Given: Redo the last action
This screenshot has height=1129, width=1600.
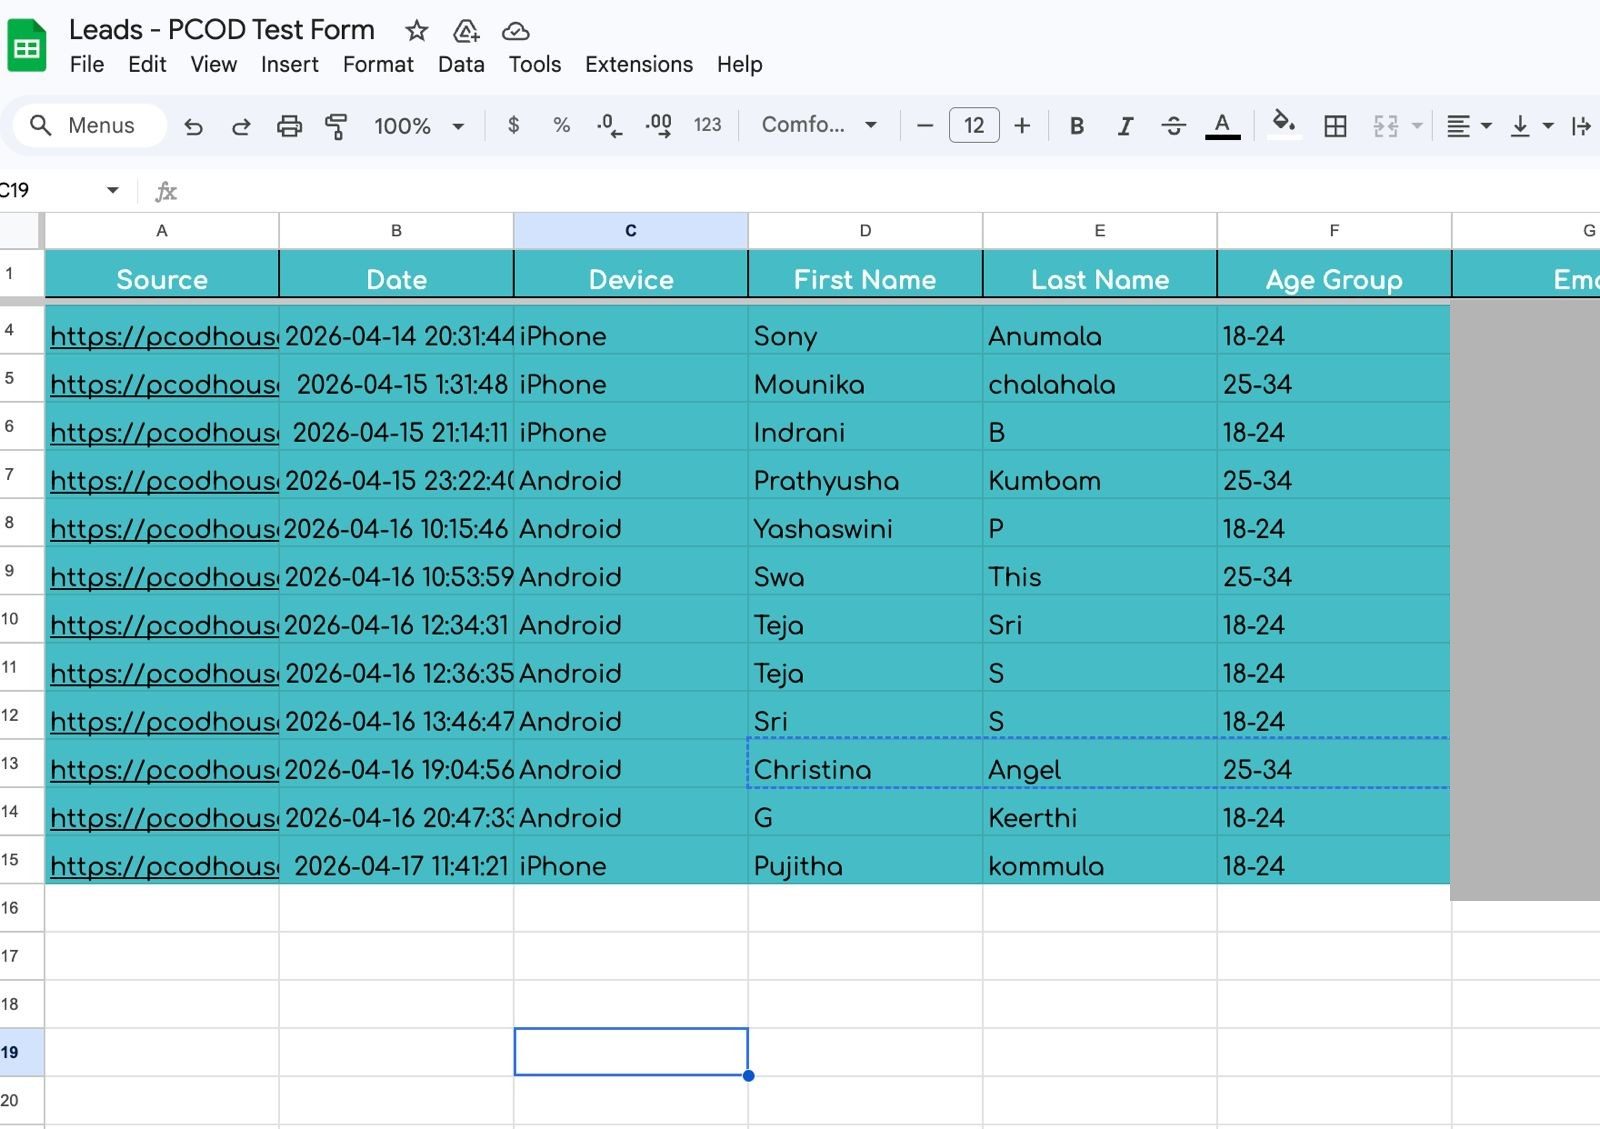Looking at the screenshot, I should (241, 126).
